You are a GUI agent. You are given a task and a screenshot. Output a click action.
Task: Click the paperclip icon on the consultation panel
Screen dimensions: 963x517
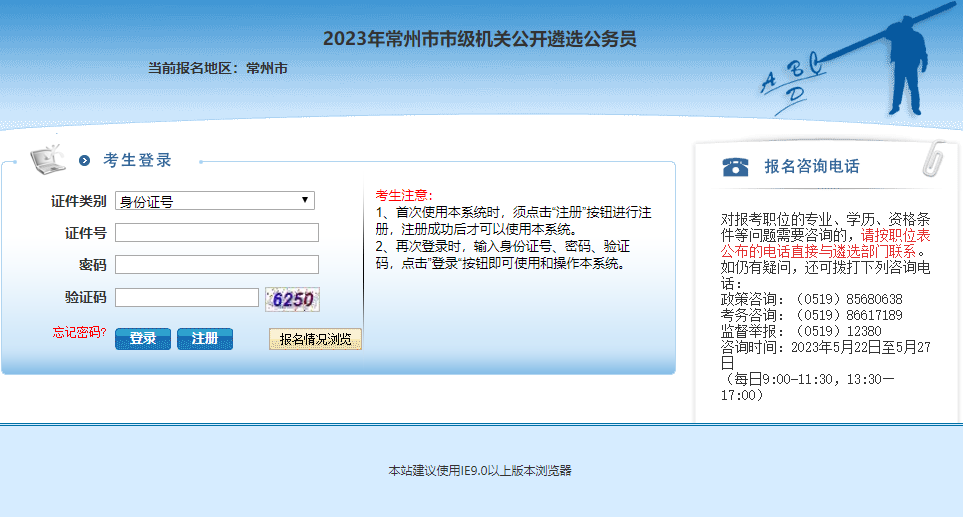[935, 160]
